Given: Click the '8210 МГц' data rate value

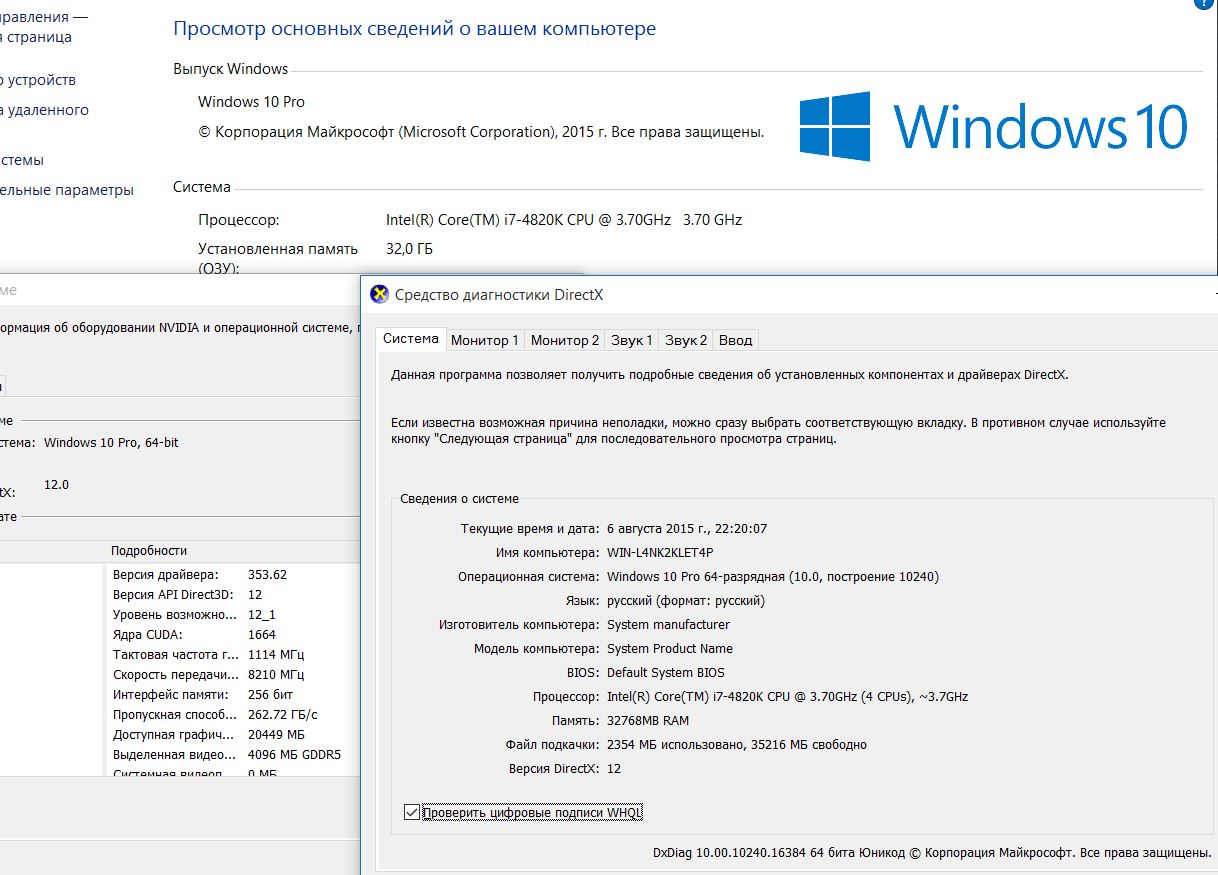Looking at the screenshot, I should point(276,674).
